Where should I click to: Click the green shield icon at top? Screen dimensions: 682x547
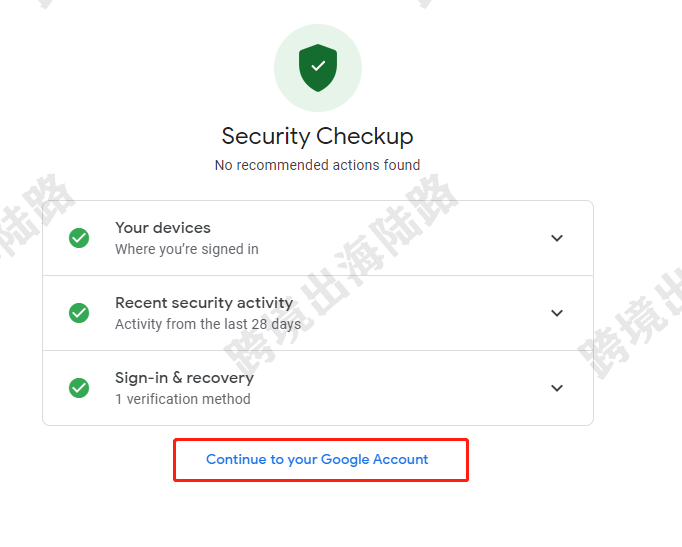tap(318, 68)
